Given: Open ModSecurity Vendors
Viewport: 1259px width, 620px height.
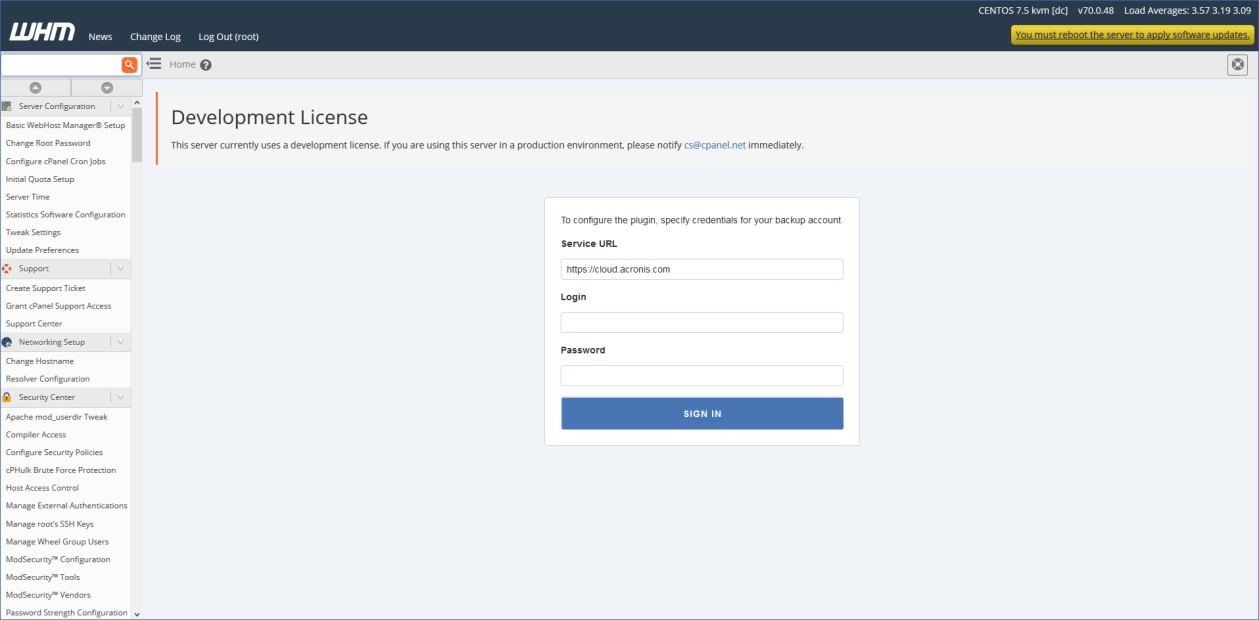Looking at the screenshot, I should coord(48,595).
